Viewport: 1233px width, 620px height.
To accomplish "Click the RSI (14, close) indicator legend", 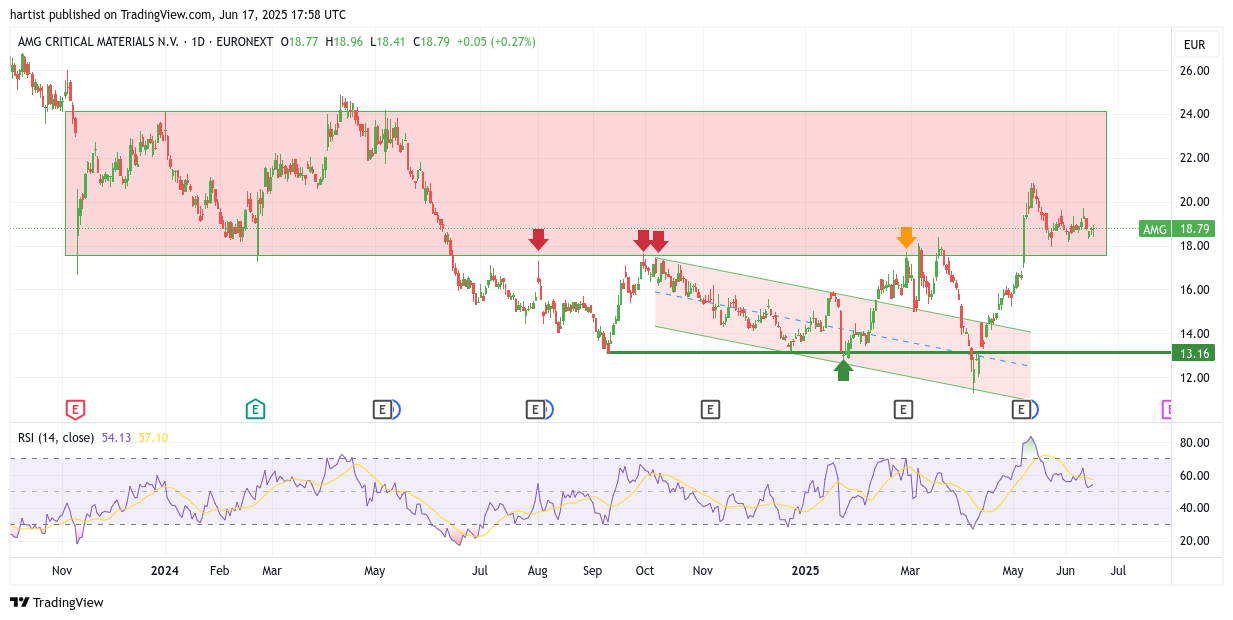I will click(56, 438).
